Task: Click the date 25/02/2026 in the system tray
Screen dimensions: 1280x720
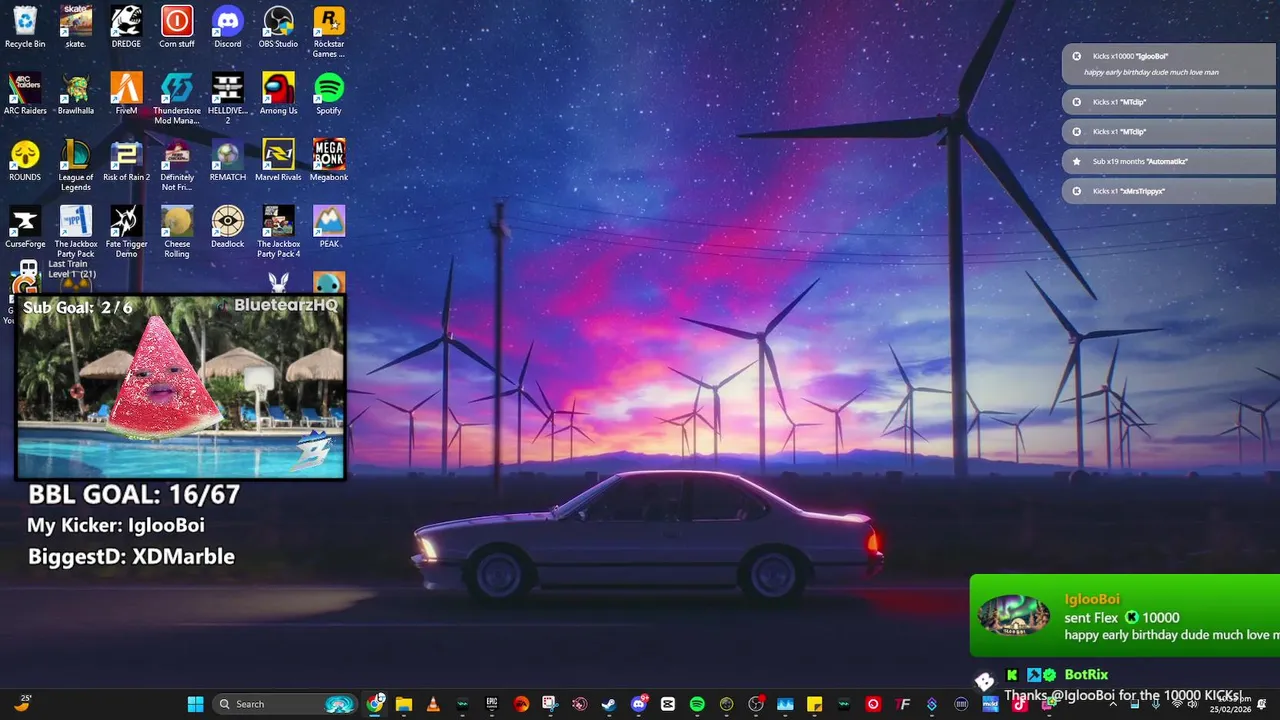Action: (x=1232, y=709)
